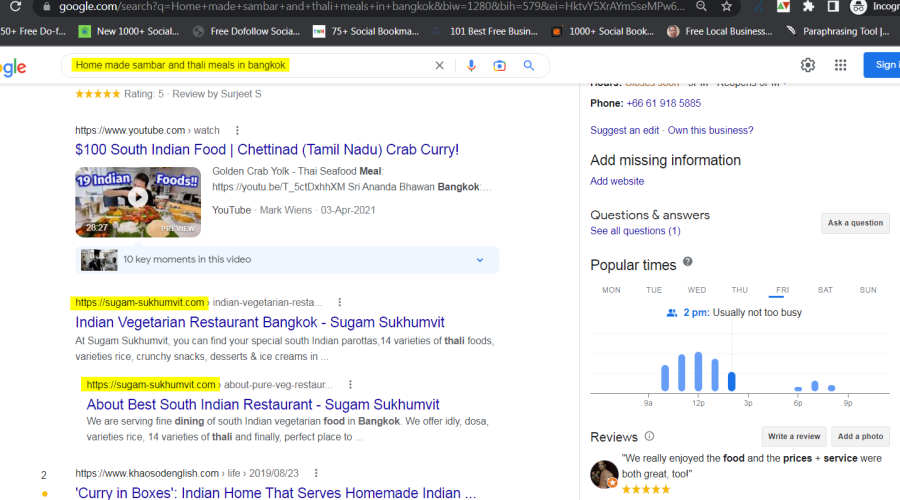Reload the page

click(x=15, y=6)
